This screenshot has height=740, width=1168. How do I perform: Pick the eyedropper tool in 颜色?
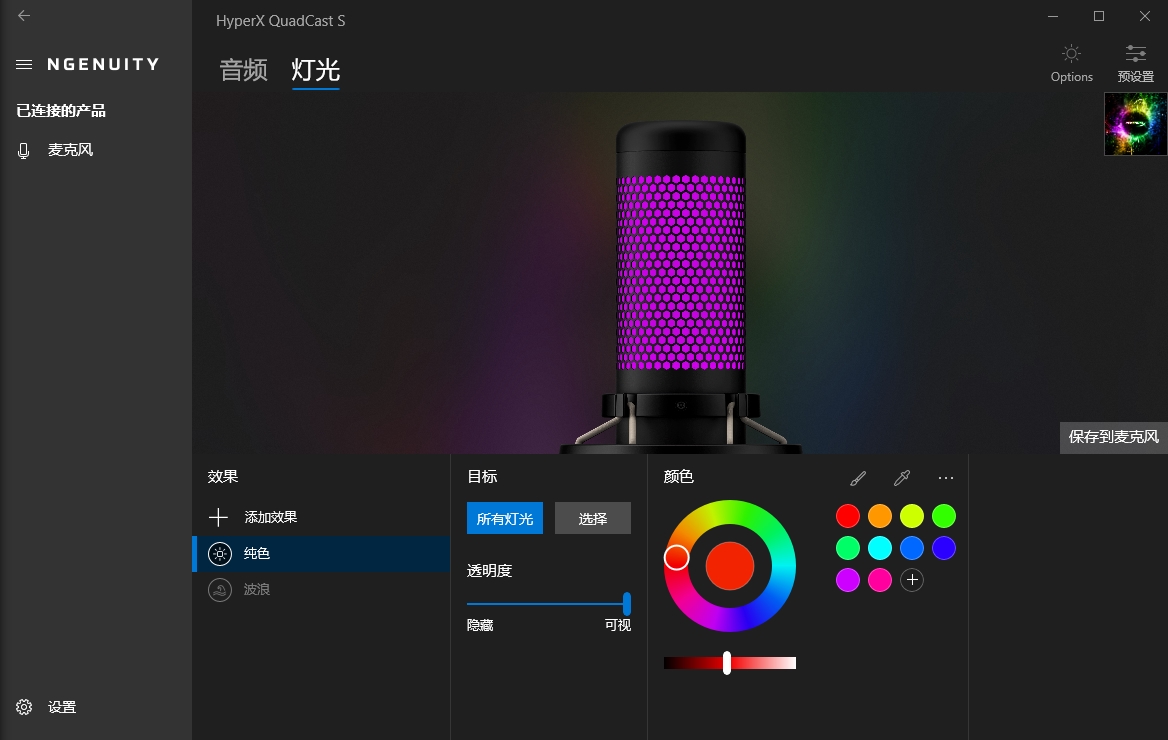(902, 478)
